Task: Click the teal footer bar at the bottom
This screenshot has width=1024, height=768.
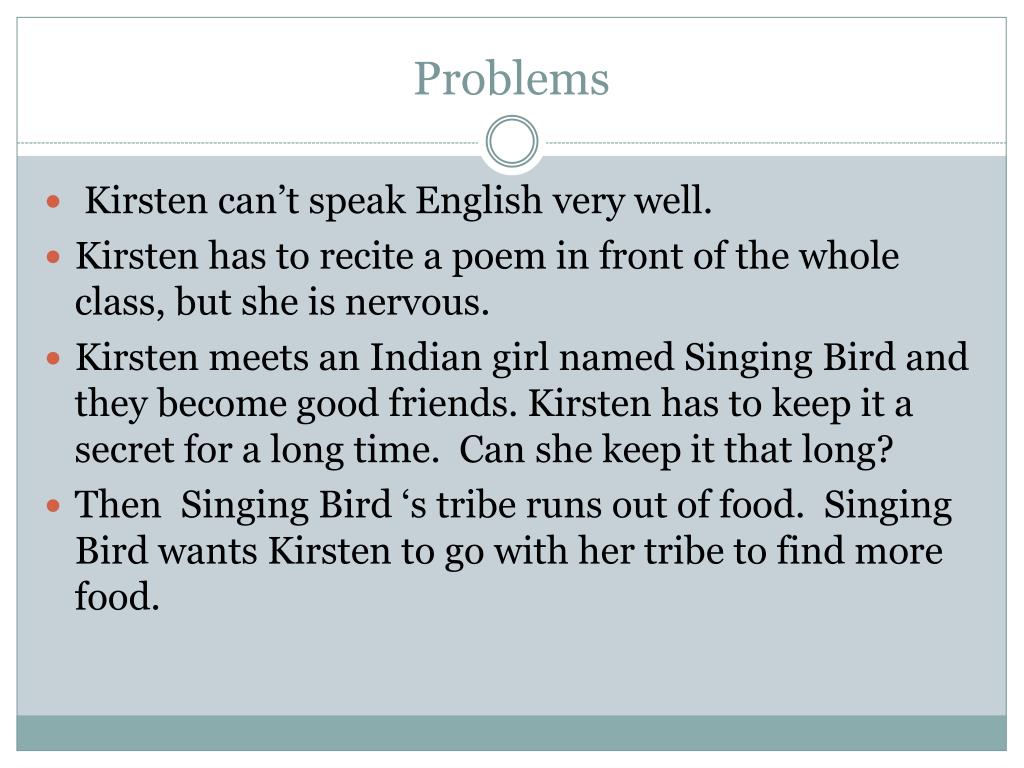Action: point(511,733)
